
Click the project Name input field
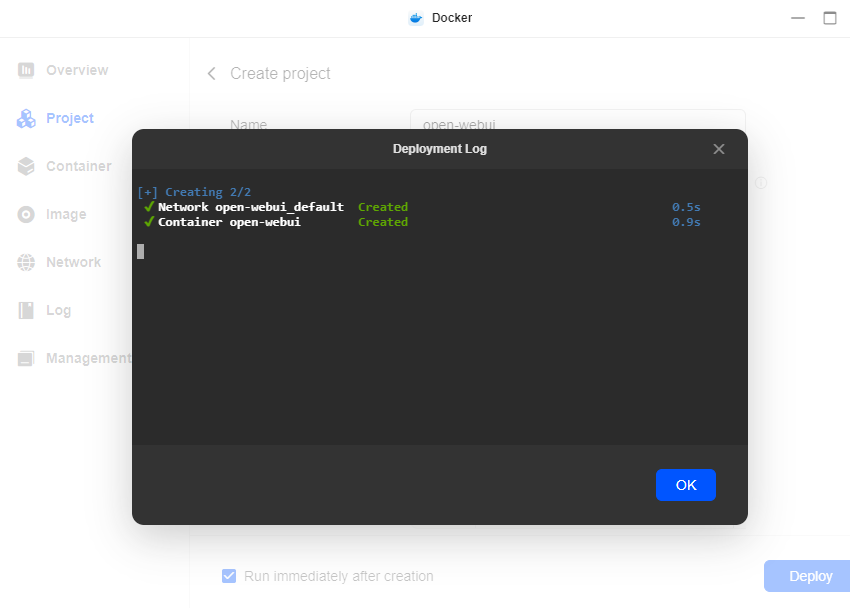pos(577,118)
